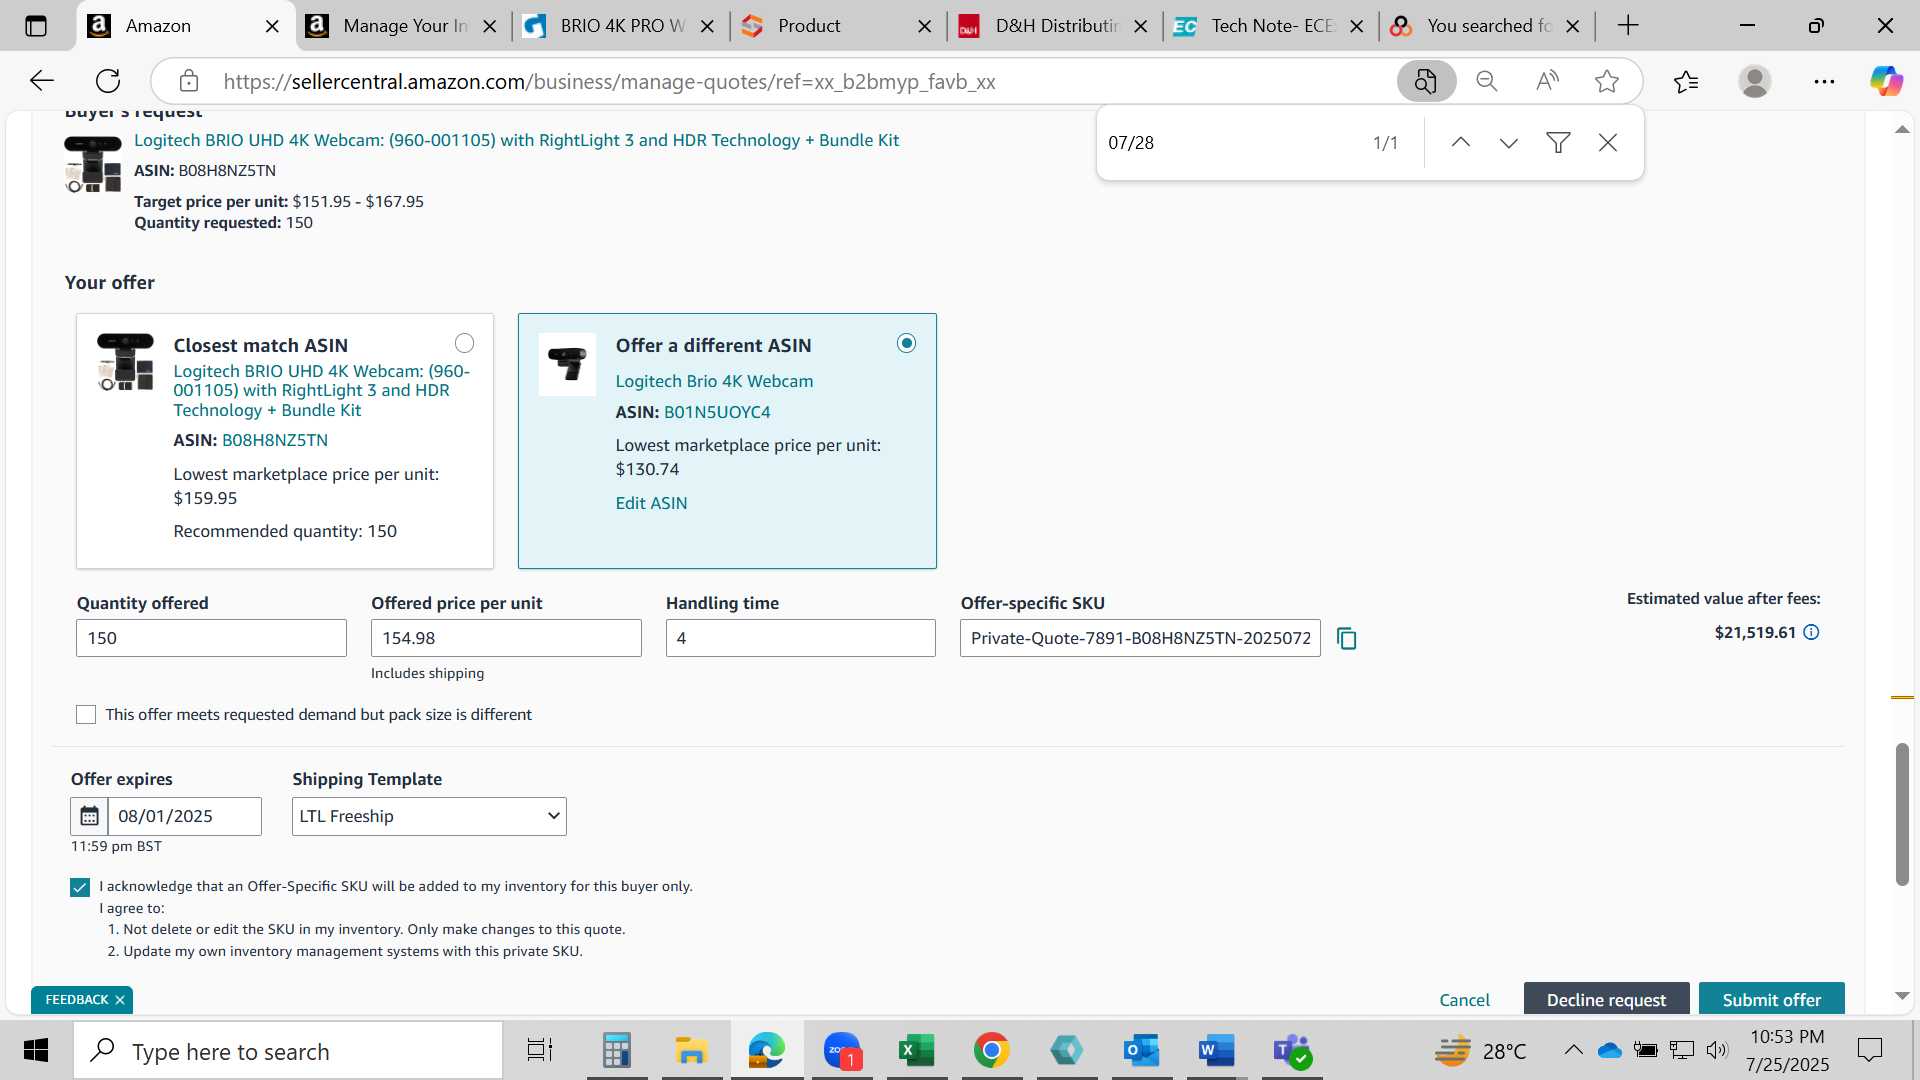This screenshot has height=1080, width=1920.
Task: Click the Windows taskbar search box
Action: click(x=288, y=1051)
